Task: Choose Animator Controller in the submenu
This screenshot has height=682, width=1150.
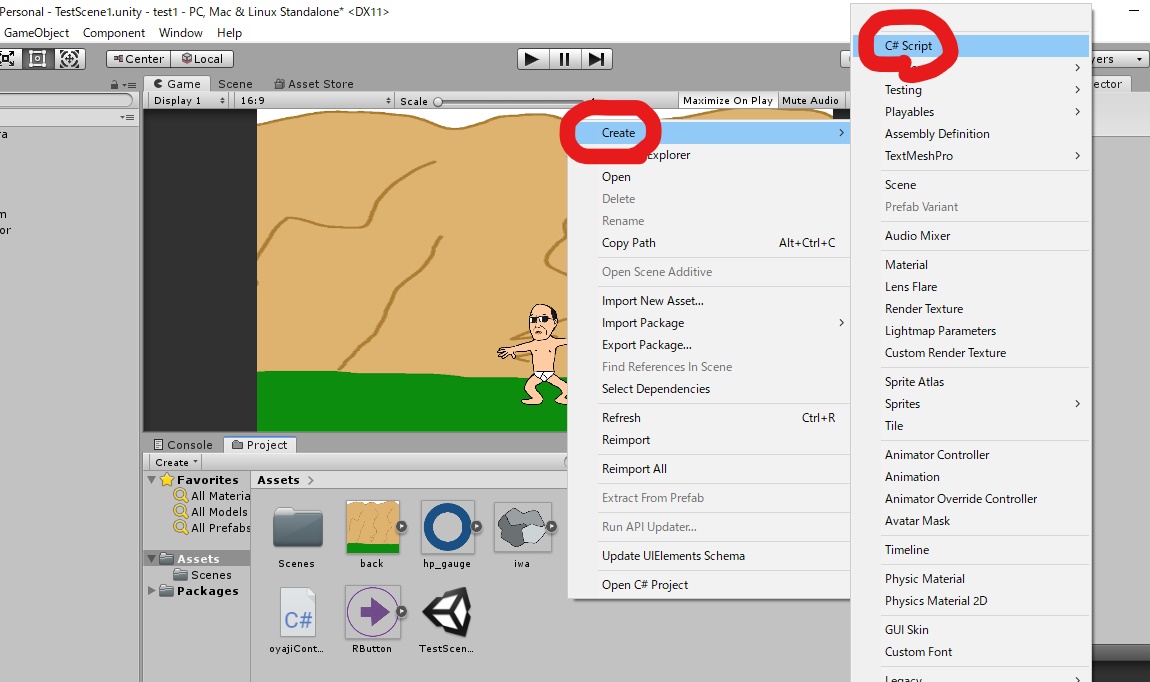Action: pos(971,455)
